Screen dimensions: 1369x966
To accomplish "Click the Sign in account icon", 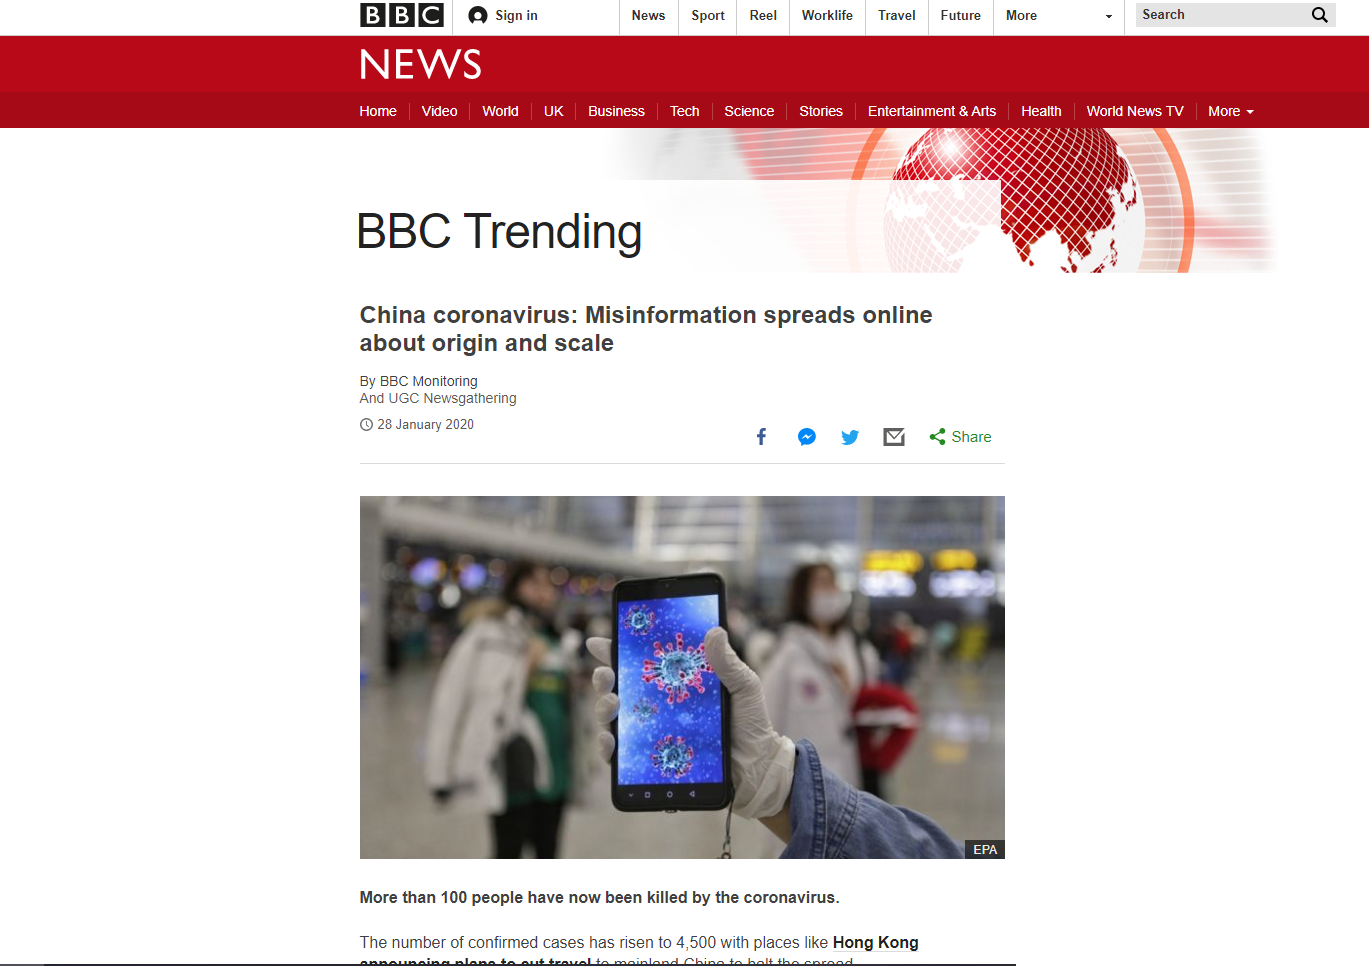I will point(478,15).
